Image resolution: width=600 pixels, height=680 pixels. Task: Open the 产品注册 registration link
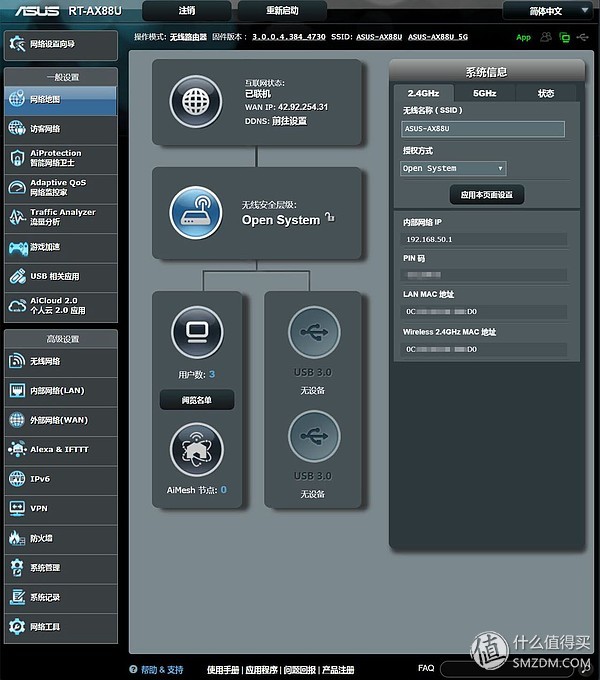click(338, 670)
